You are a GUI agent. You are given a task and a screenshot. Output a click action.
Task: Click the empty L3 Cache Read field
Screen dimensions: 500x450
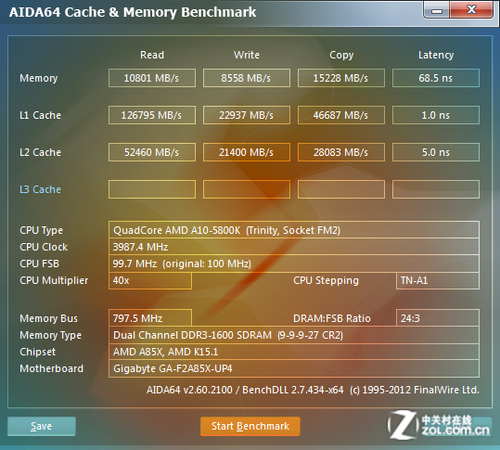tap(152, 189)
